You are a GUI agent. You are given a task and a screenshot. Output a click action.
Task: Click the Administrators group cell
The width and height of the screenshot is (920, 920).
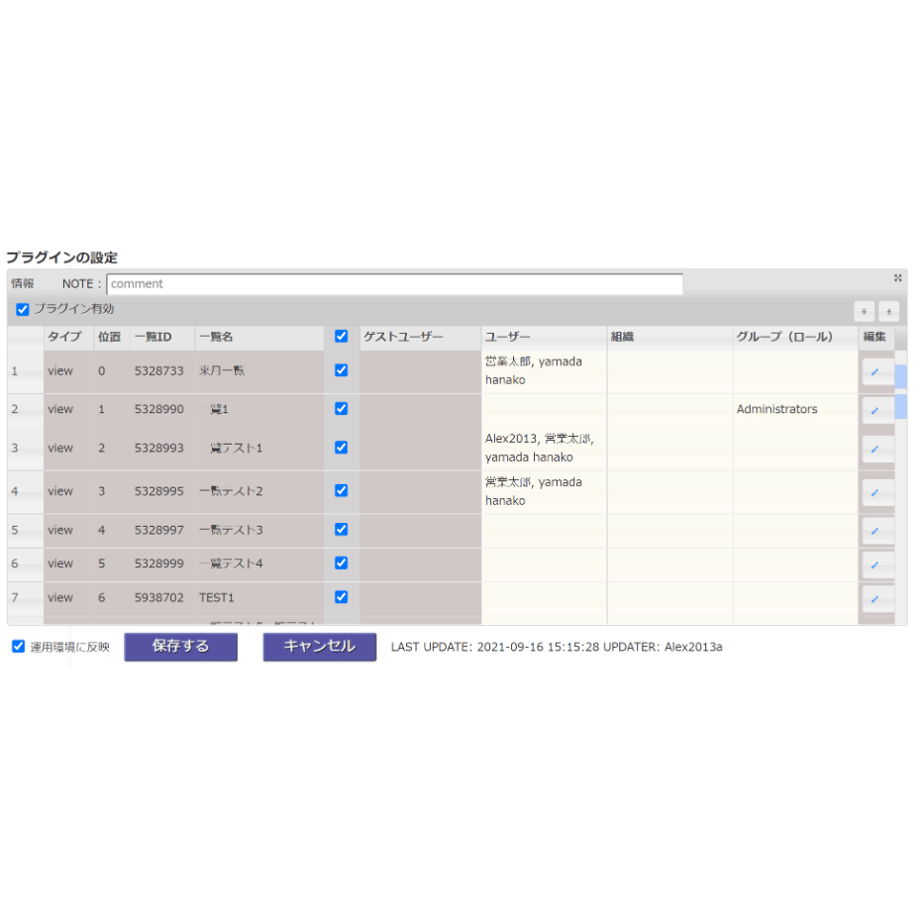click(796, 409)
